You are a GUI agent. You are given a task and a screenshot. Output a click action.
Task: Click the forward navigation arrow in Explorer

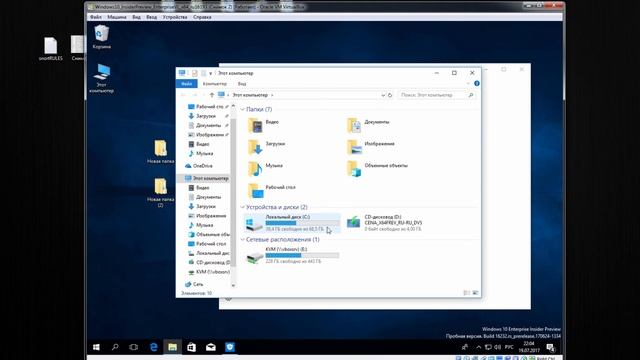click(195, 95)
